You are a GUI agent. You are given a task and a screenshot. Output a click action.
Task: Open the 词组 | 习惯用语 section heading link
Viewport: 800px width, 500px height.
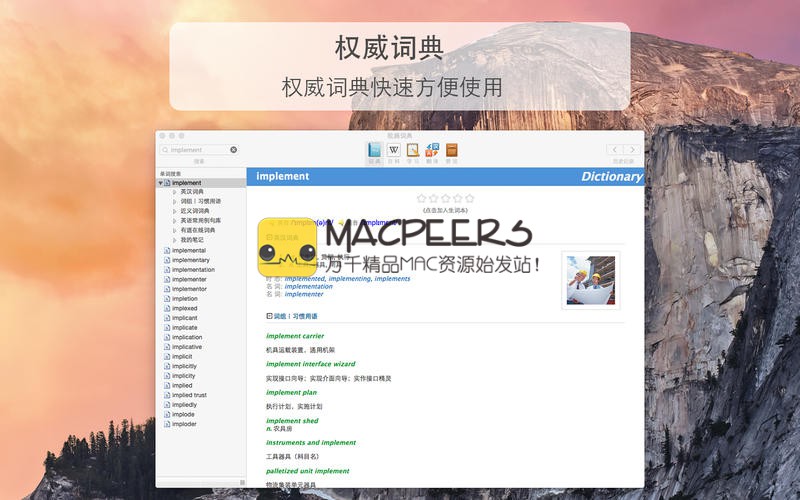(295, 316)
